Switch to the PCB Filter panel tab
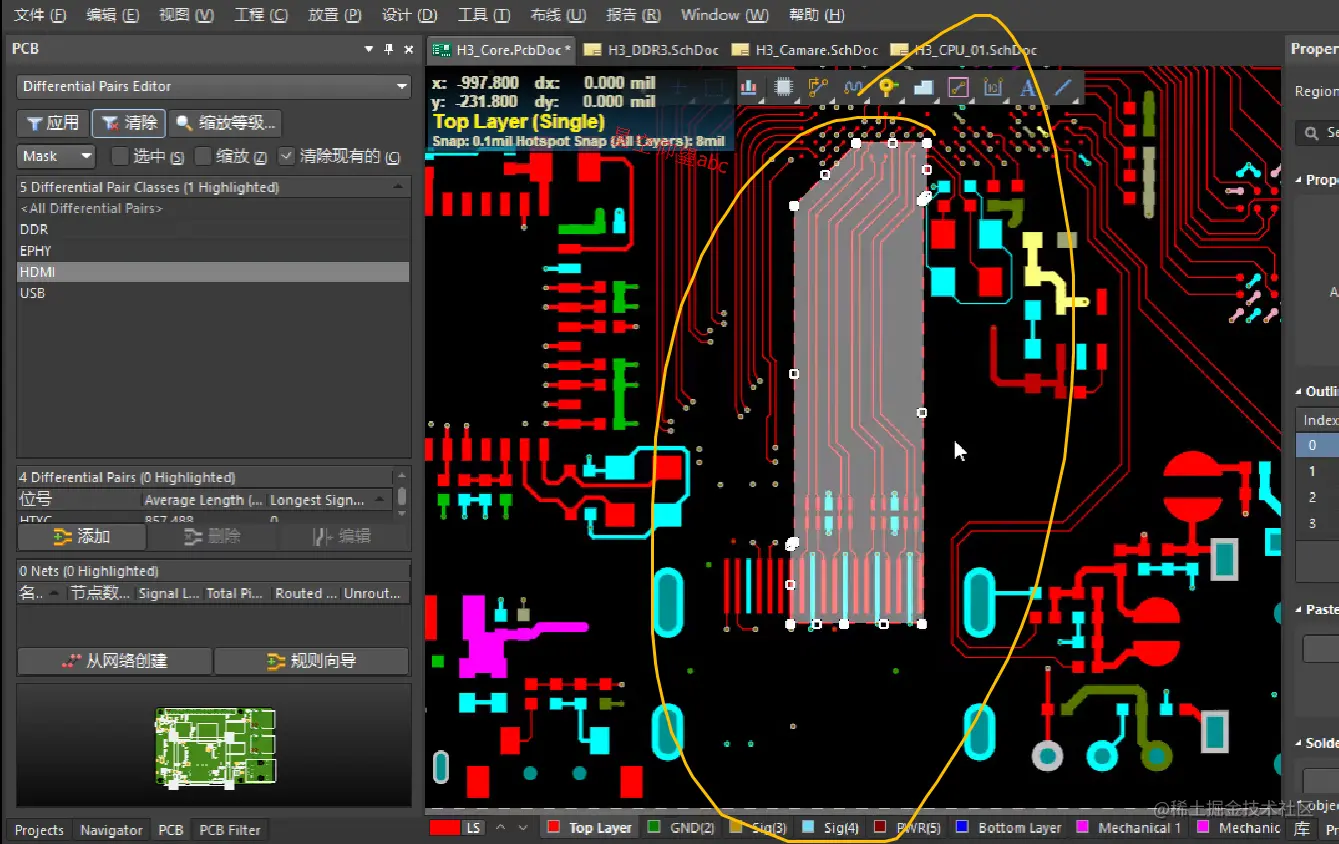This screenshot has height=844, width=1339. pos(230,830)
